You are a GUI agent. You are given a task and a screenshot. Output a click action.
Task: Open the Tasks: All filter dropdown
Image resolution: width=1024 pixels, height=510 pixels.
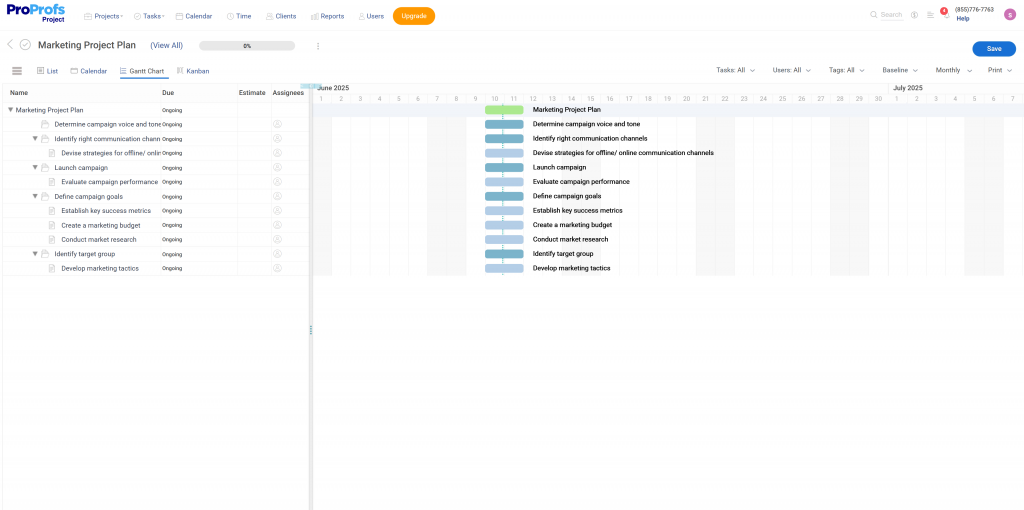point(735,71)
